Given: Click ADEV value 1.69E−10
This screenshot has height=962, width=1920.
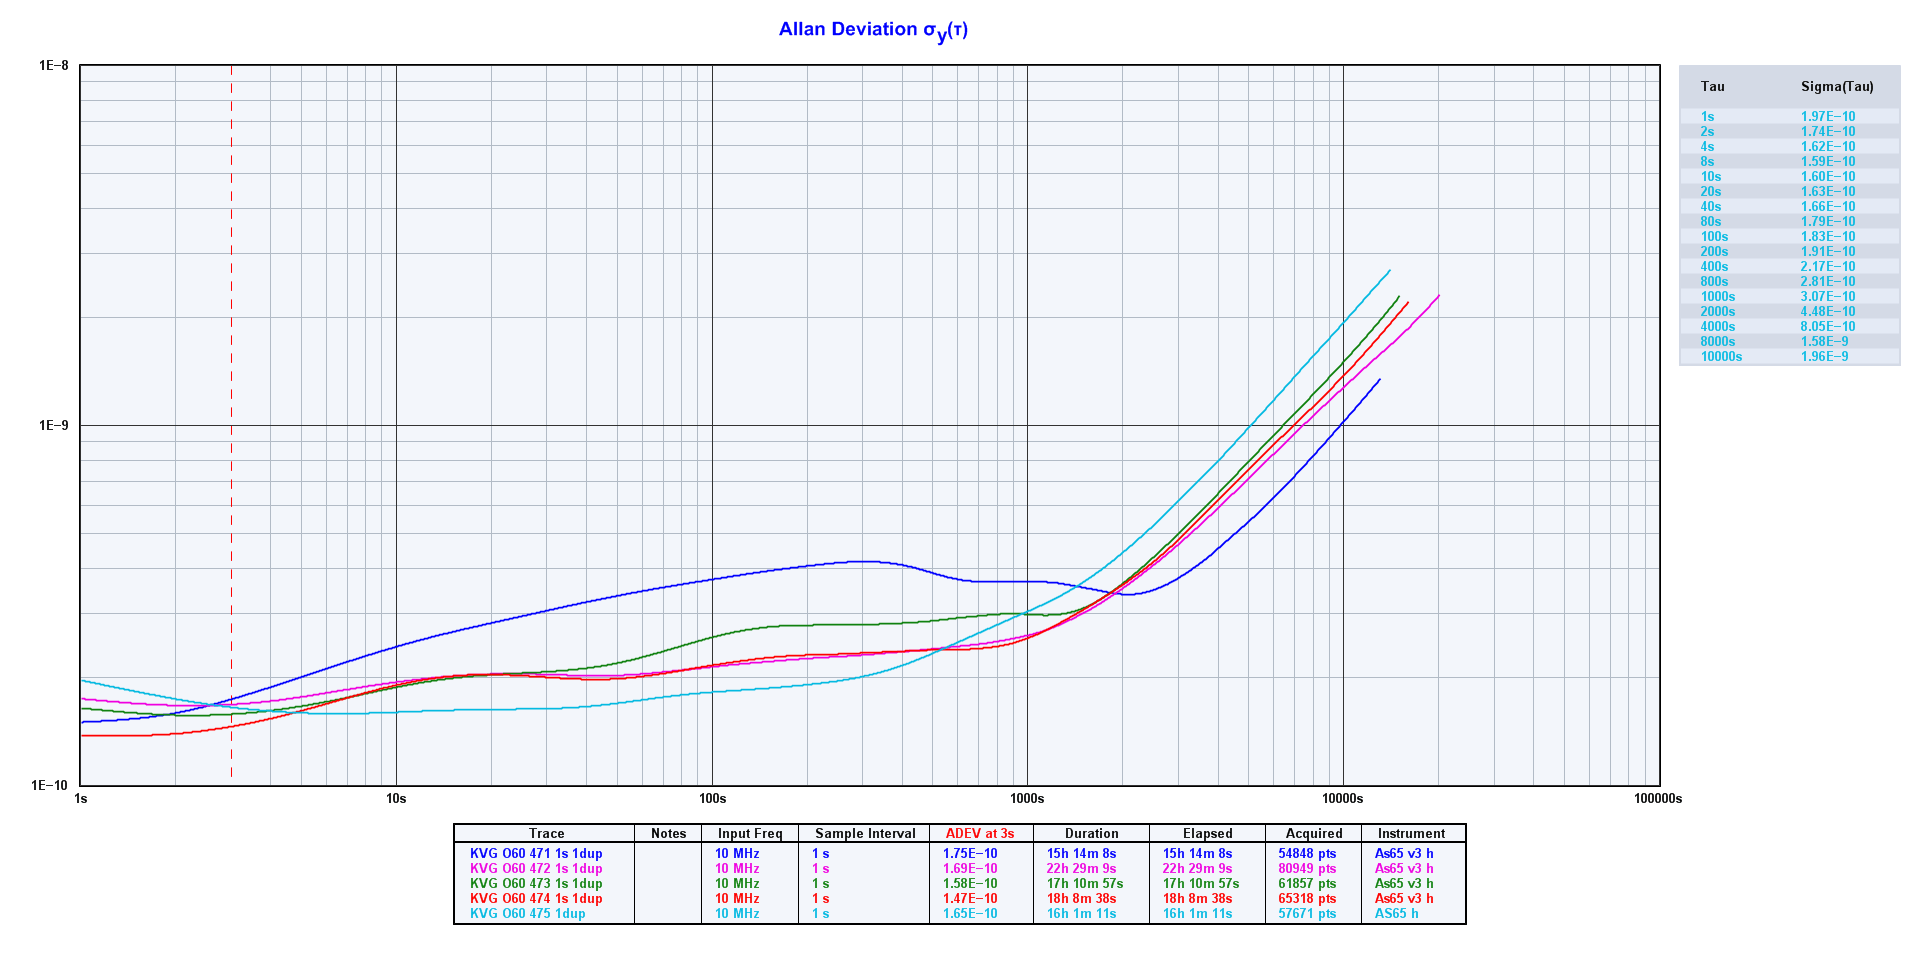Looking at the screenshot, I should 970,869.
